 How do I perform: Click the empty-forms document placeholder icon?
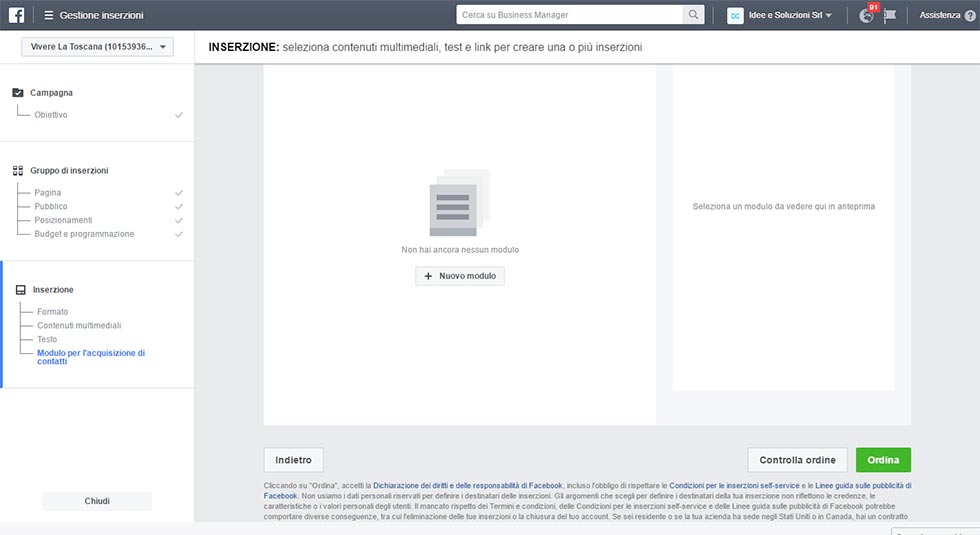coord(459,202)
